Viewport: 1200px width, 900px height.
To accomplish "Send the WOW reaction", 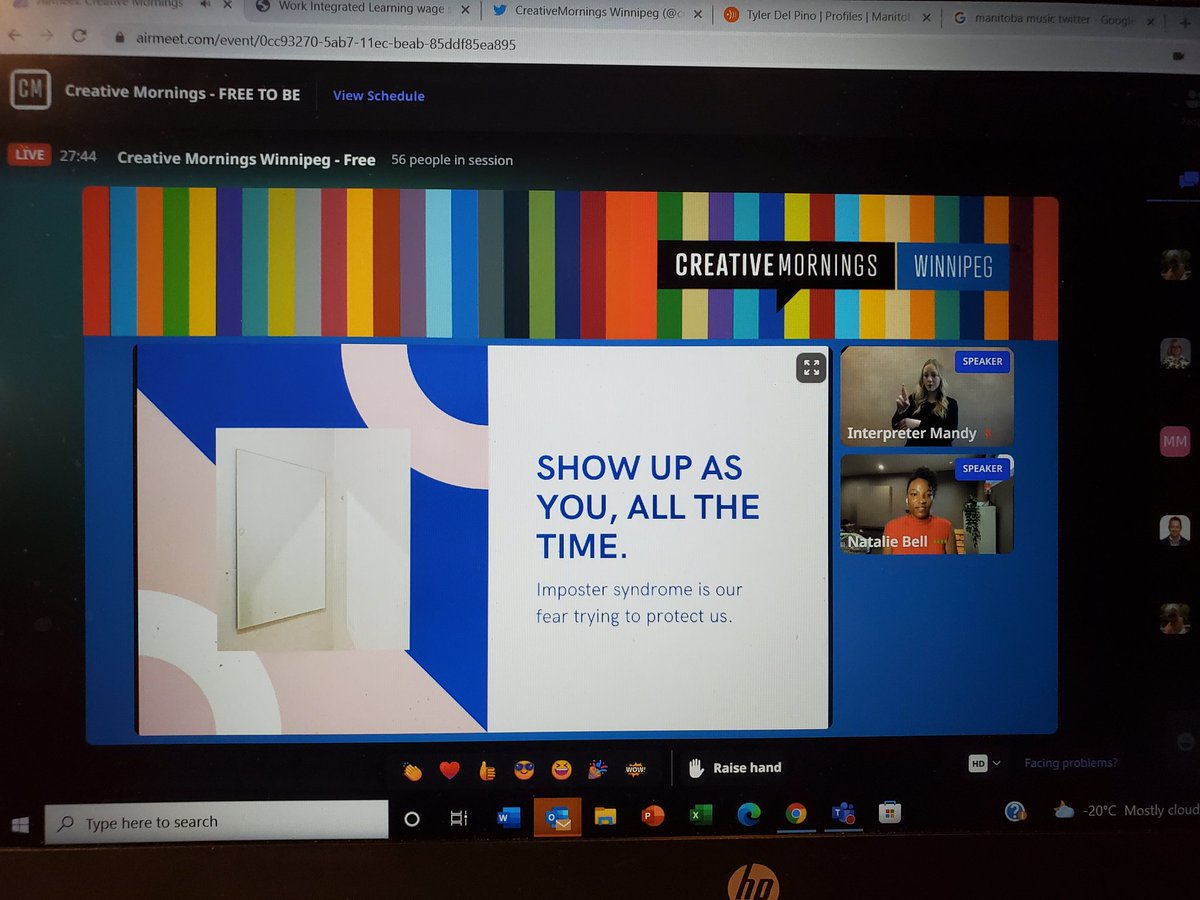I will click(635, 768).
